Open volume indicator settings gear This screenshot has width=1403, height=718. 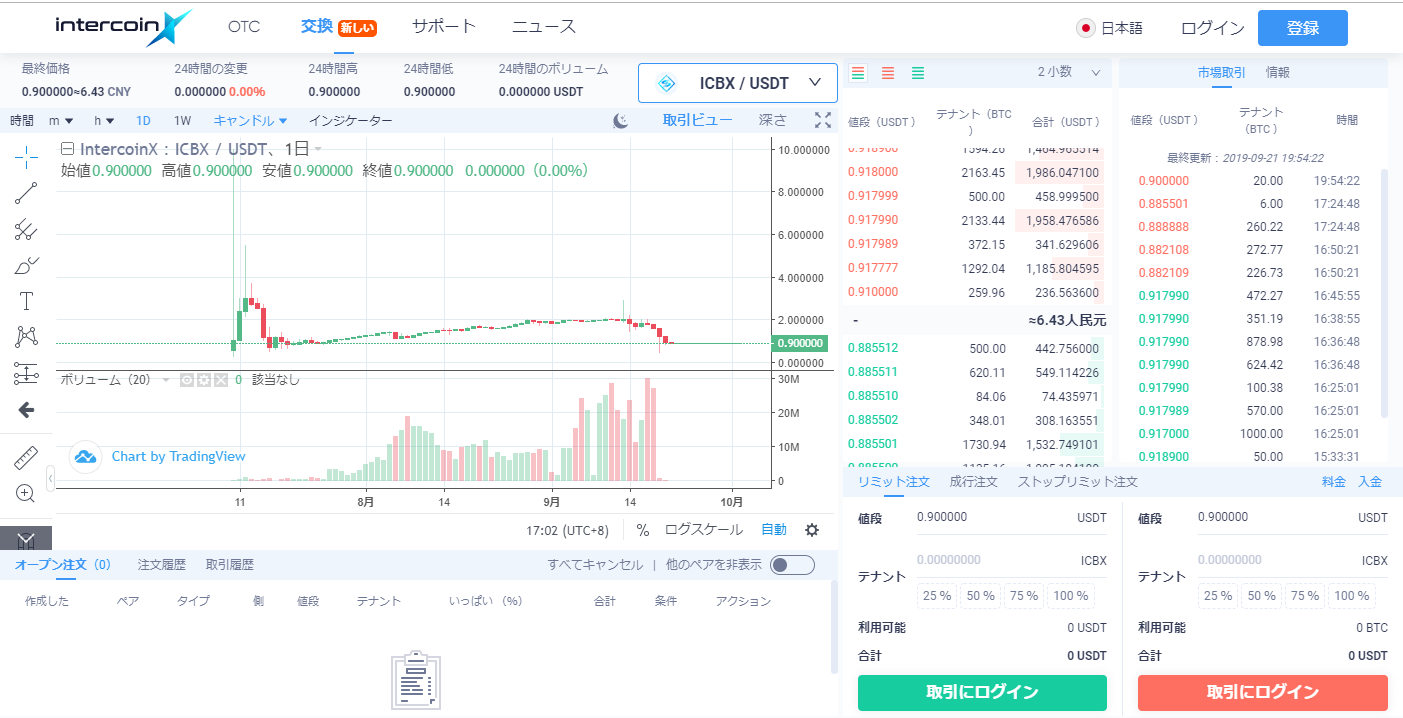point(203,380)
